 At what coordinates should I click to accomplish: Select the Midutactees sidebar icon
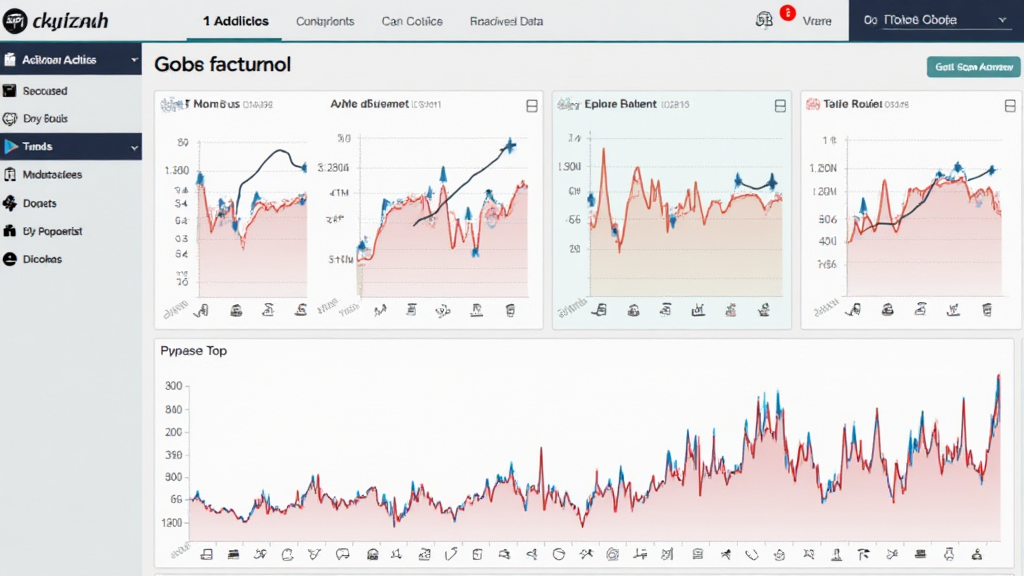tap(11, 175)
